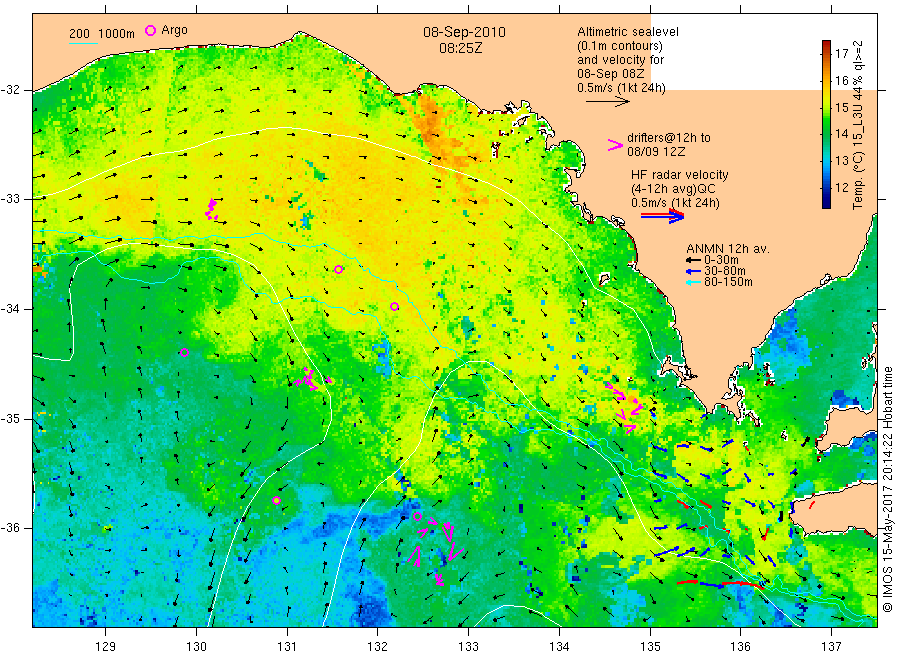This screenshot has height=660, width=900.
Task: Click the magenta drifter cluster near 34.8S 134.7E
Action: [x=624, y=406]
